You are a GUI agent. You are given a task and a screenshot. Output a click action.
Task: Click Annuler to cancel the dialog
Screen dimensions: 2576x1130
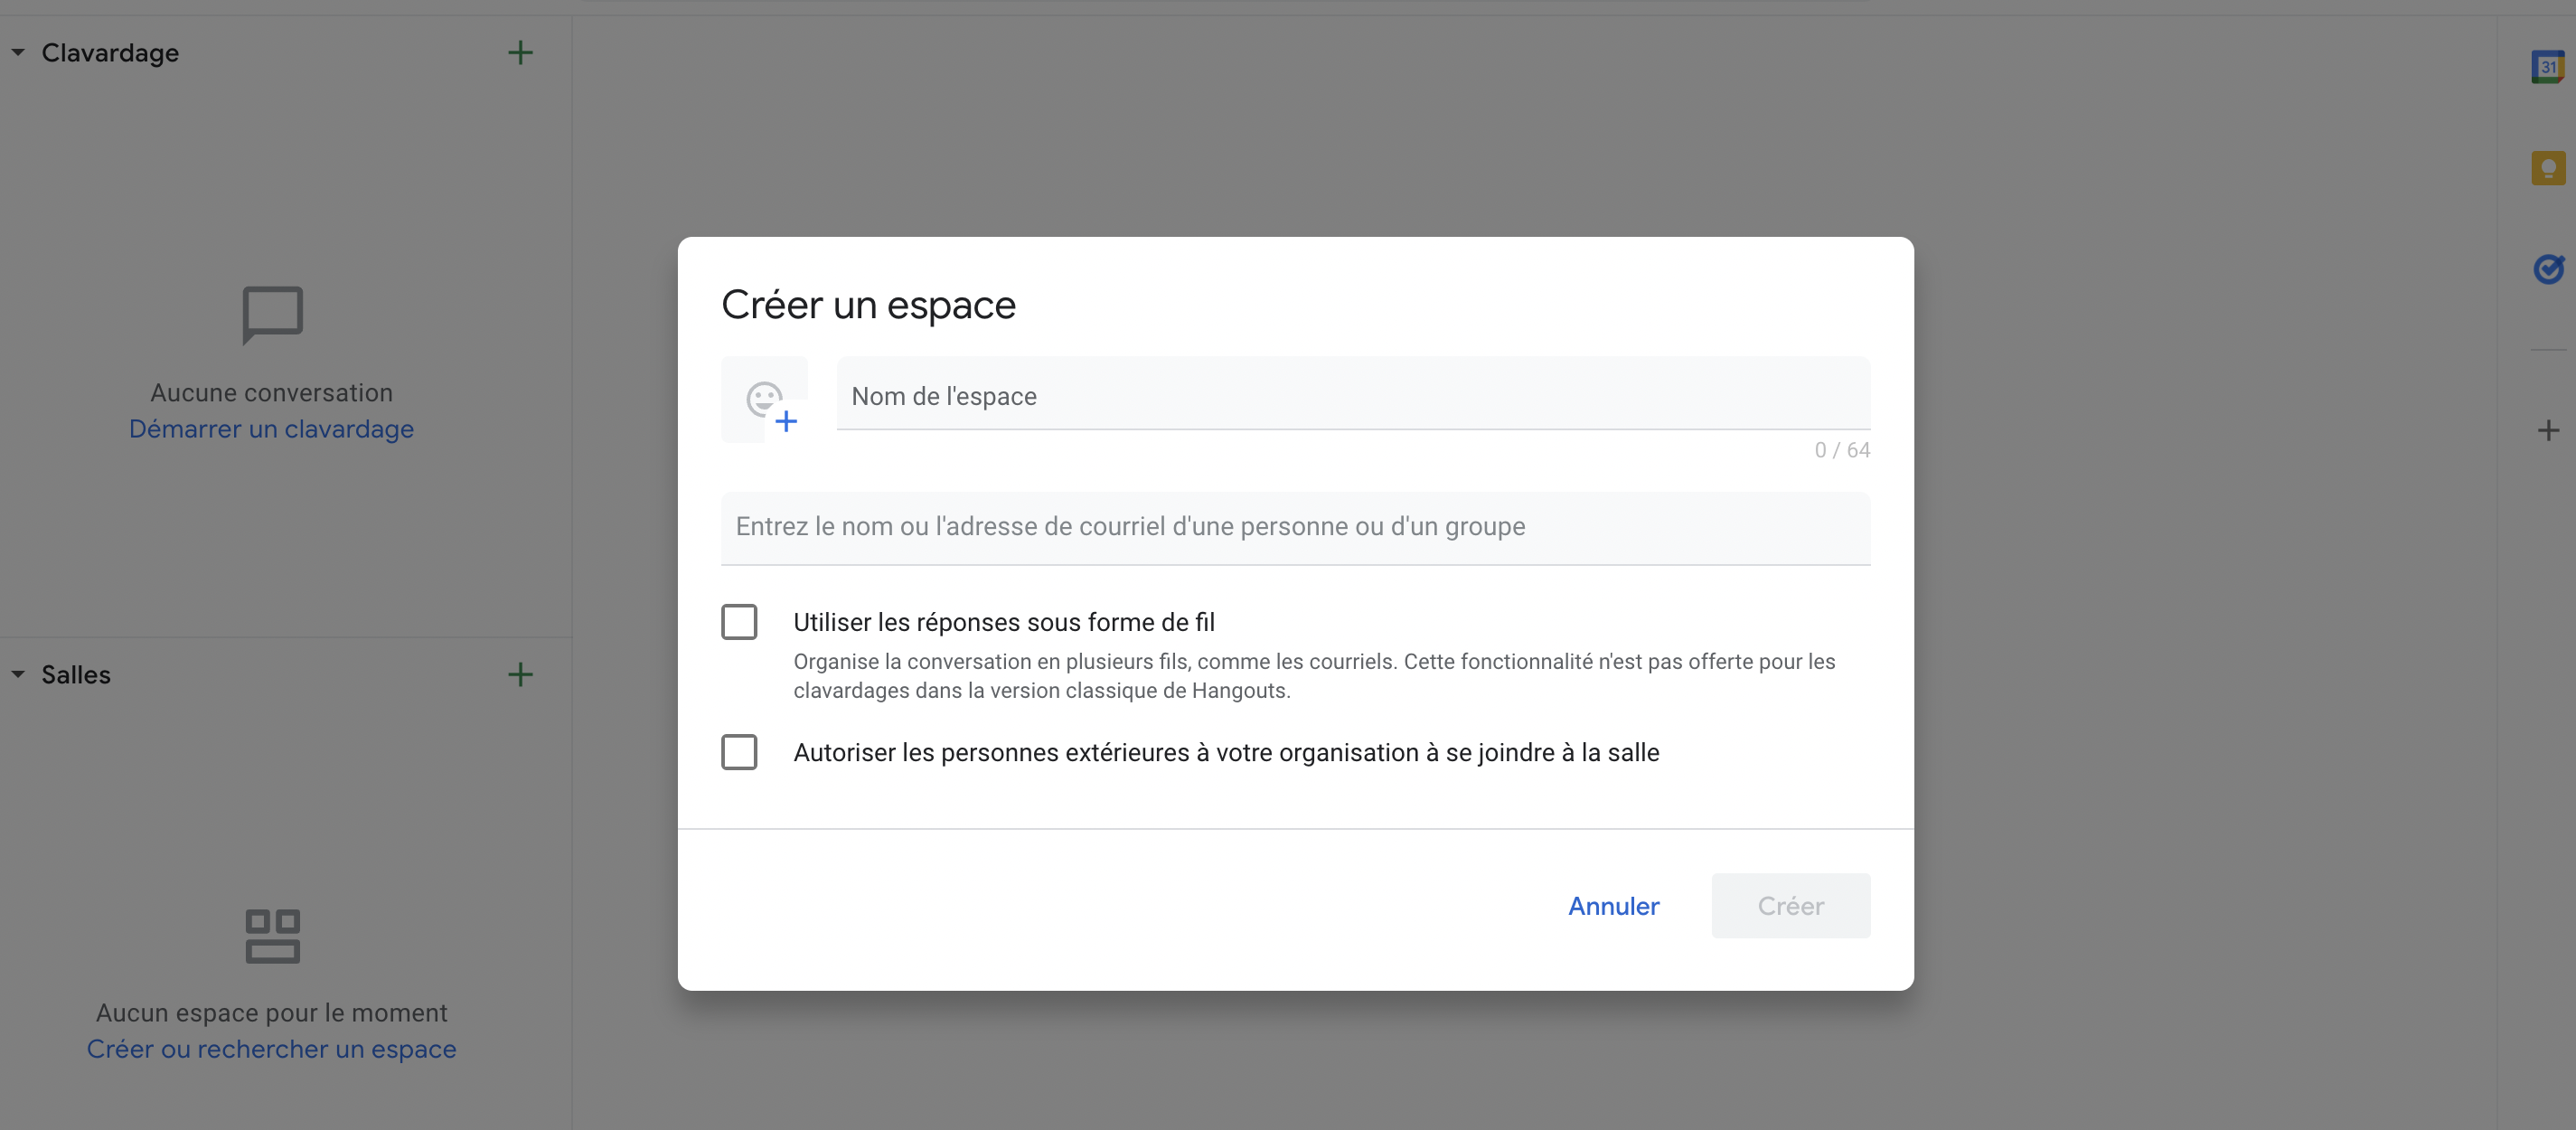point(1613,906)
